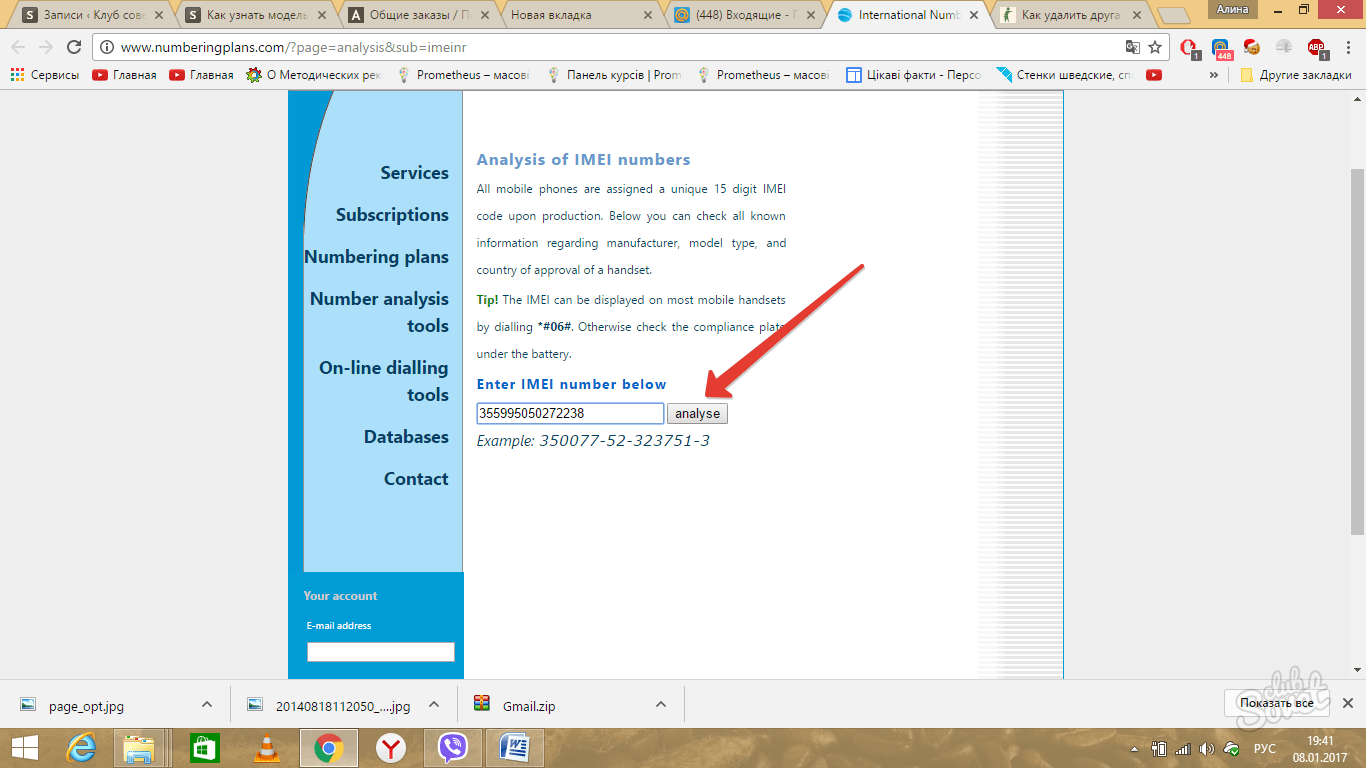Click the Databases link in sidebar

(x=406, y=437)
